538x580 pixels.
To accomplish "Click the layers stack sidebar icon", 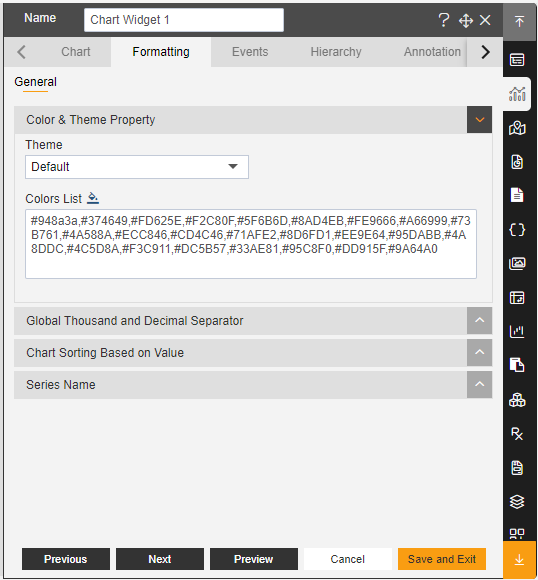I will (x=517, y=502).
